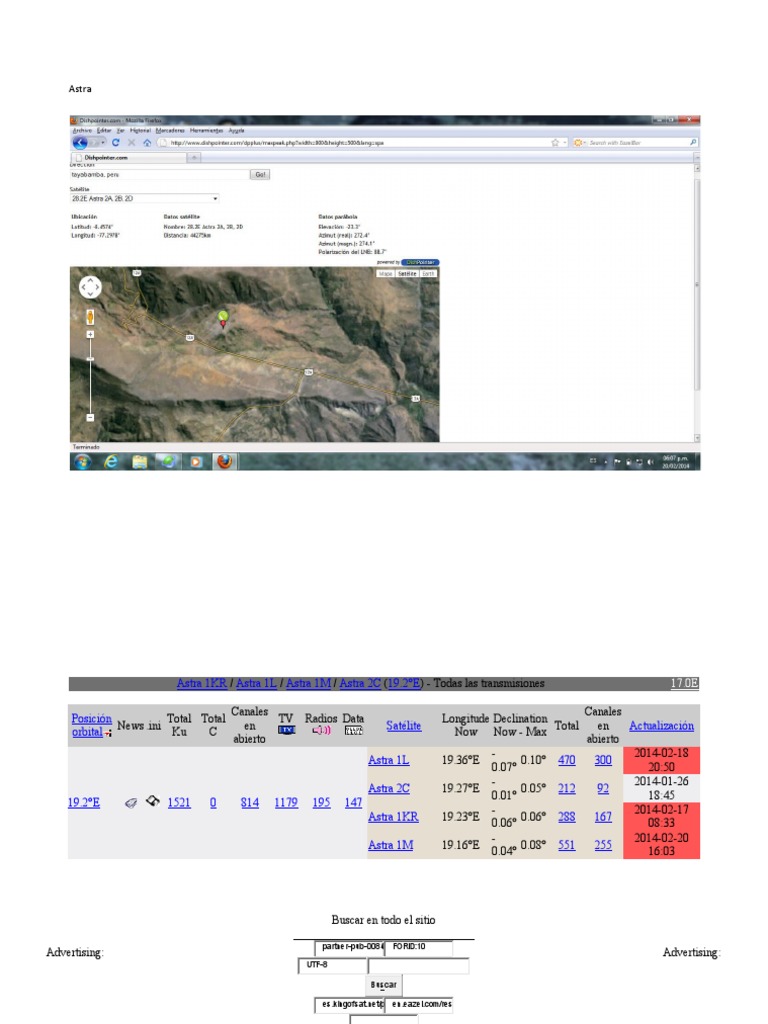Image resolution: width=768 pixels, height=1024 pixels.
Task: Open the 1521 Total Ku link
Action: tap(179, 803)
